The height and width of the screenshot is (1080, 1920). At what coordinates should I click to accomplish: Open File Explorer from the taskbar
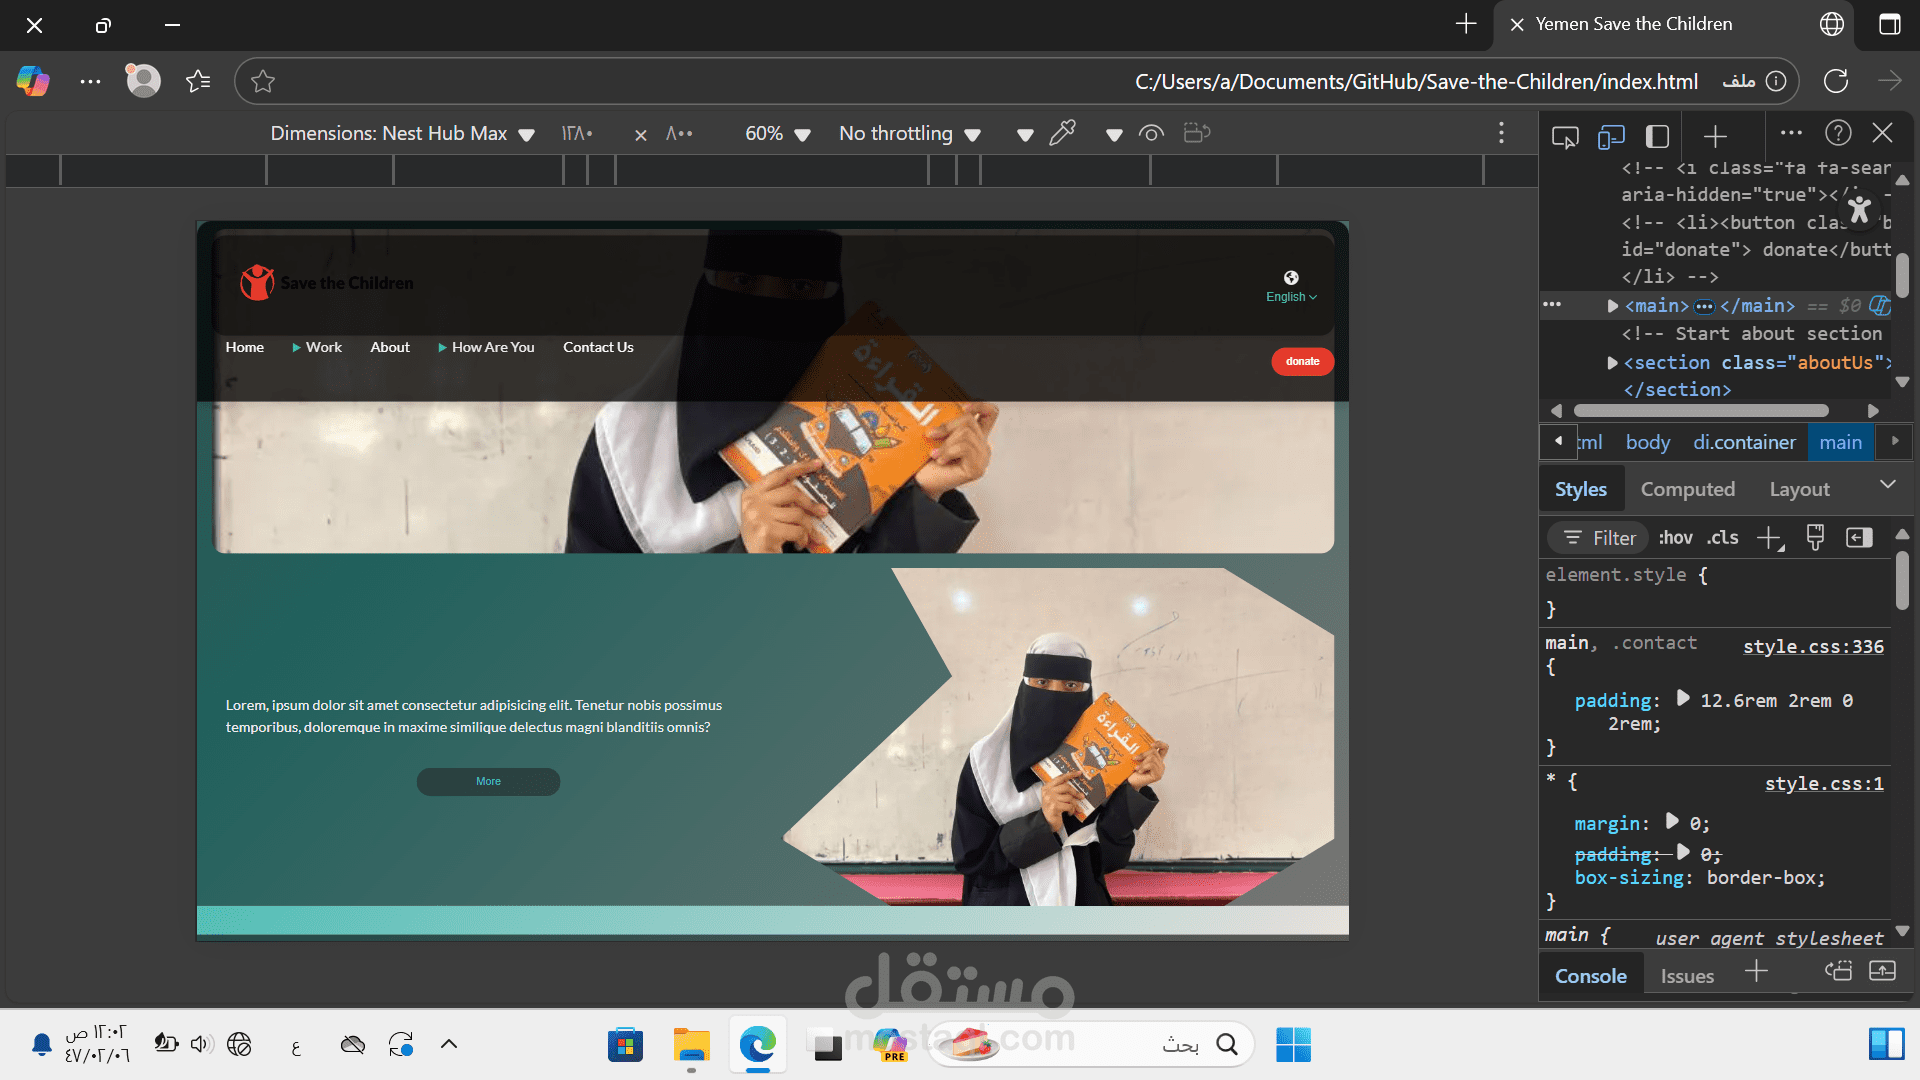[691, 1045]
